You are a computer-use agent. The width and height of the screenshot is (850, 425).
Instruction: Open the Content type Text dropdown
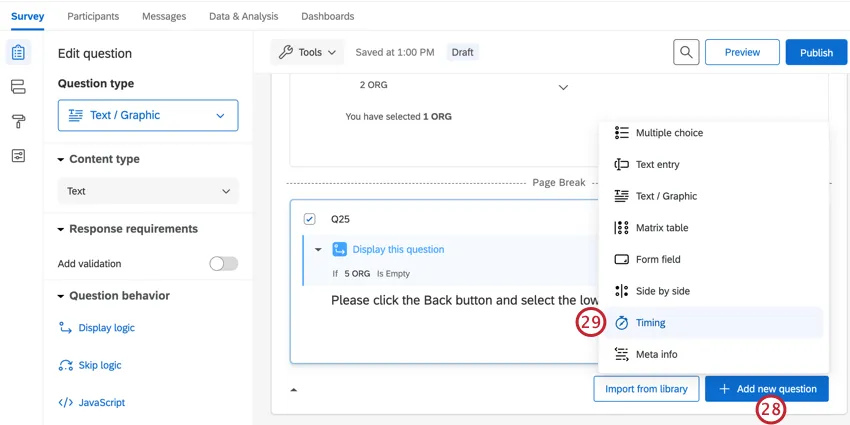click(x=148, y=191)
